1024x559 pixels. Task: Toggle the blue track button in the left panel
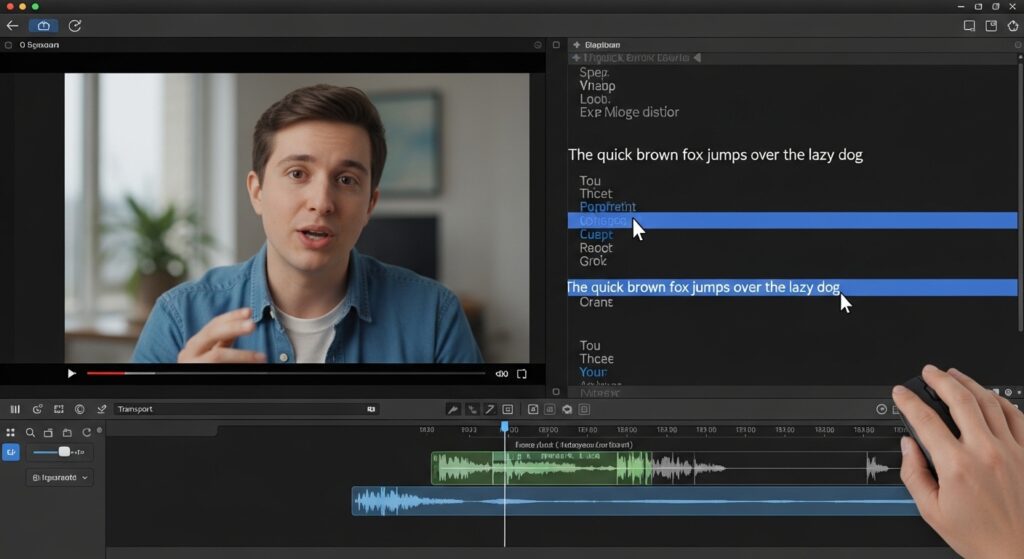point(11,452)
